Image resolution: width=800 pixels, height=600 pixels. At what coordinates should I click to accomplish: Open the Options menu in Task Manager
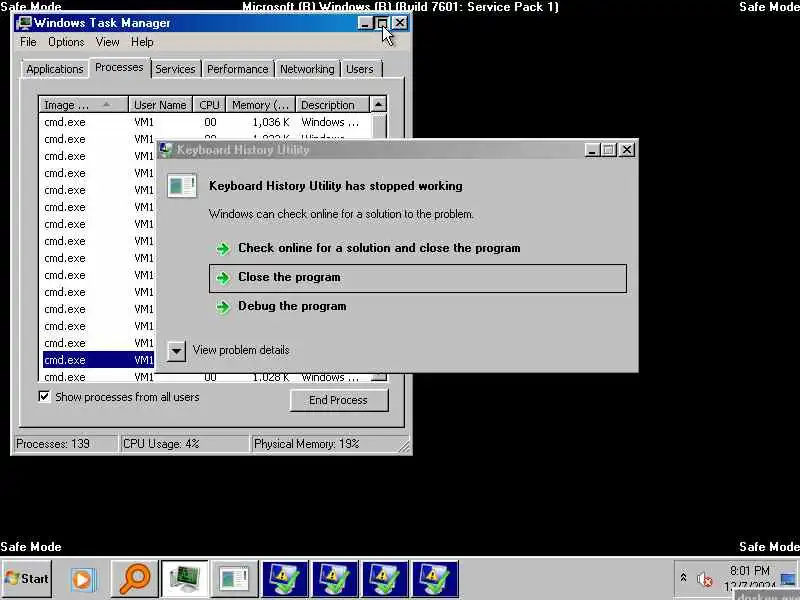tap(66, 42)
